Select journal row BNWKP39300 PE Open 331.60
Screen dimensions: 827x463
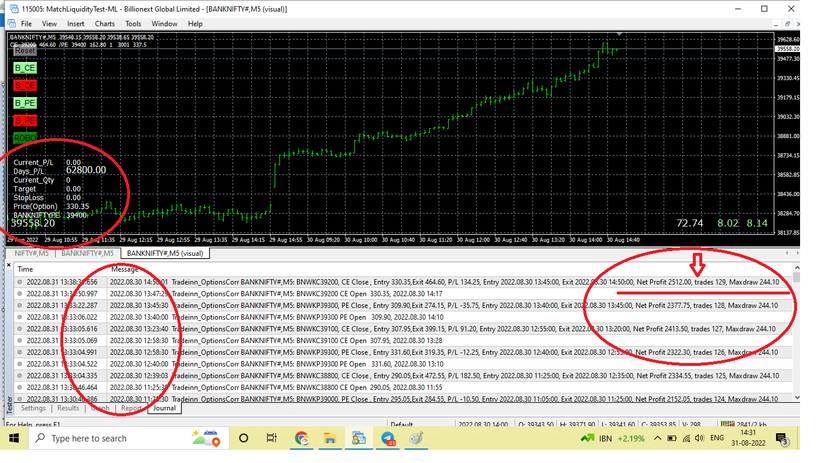point(403,364)
